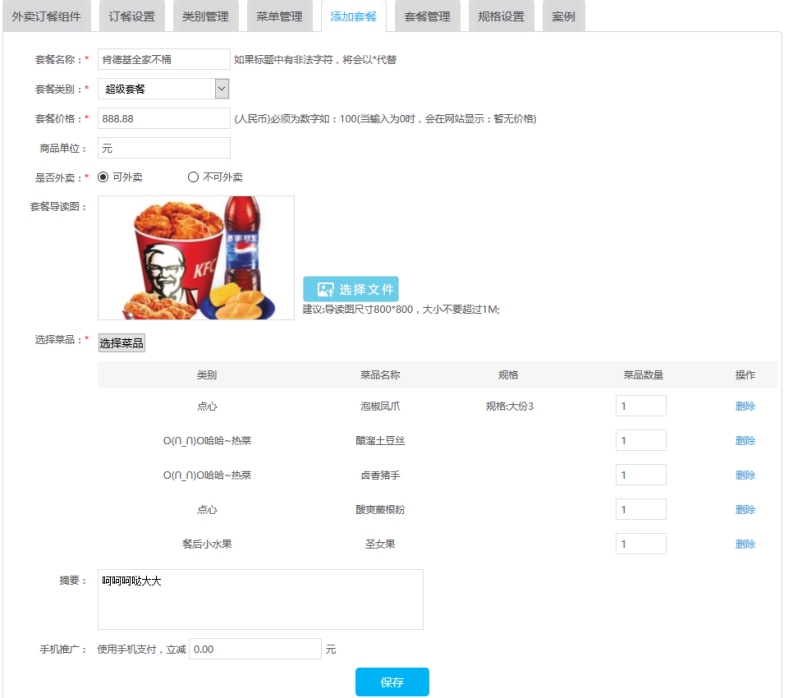
Task: Click the 热菜 category in 醋溜土豆丝 row
Action: 207,441
